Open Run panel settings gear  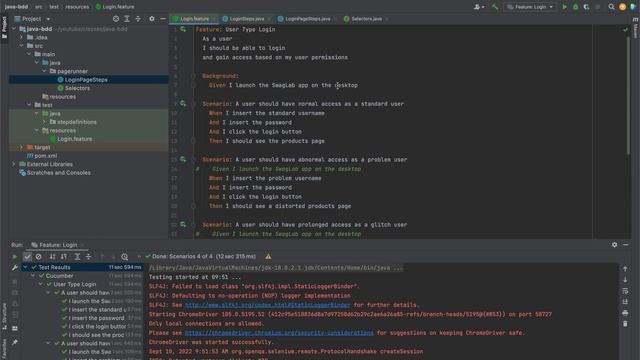pos(614,245)
